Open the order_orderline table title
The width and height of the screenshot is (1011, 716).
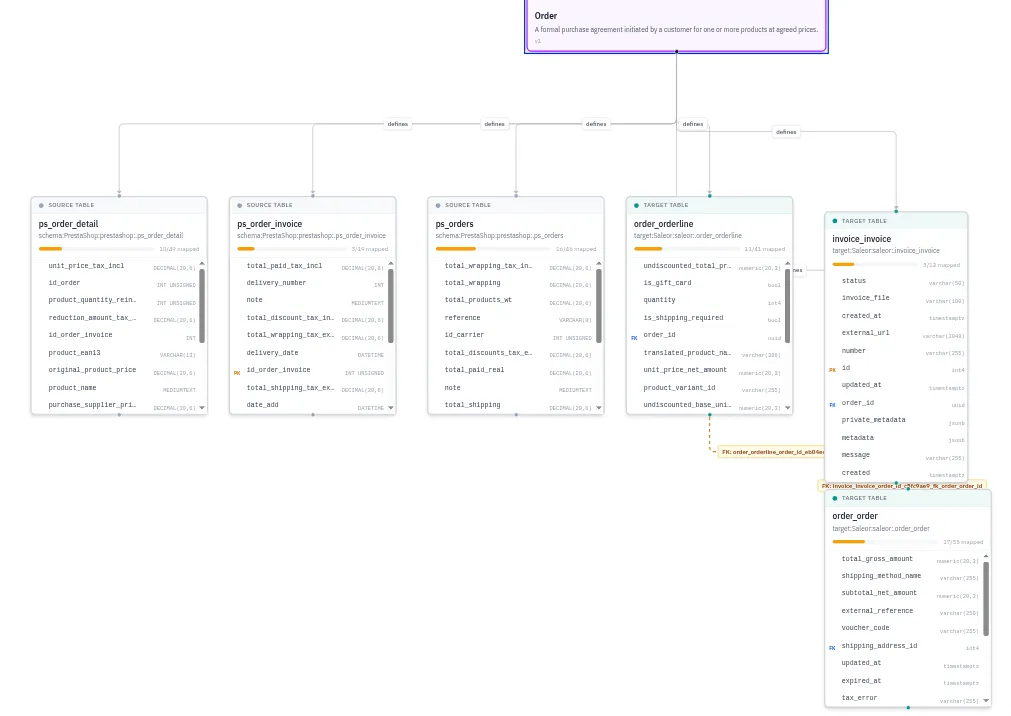663,224
